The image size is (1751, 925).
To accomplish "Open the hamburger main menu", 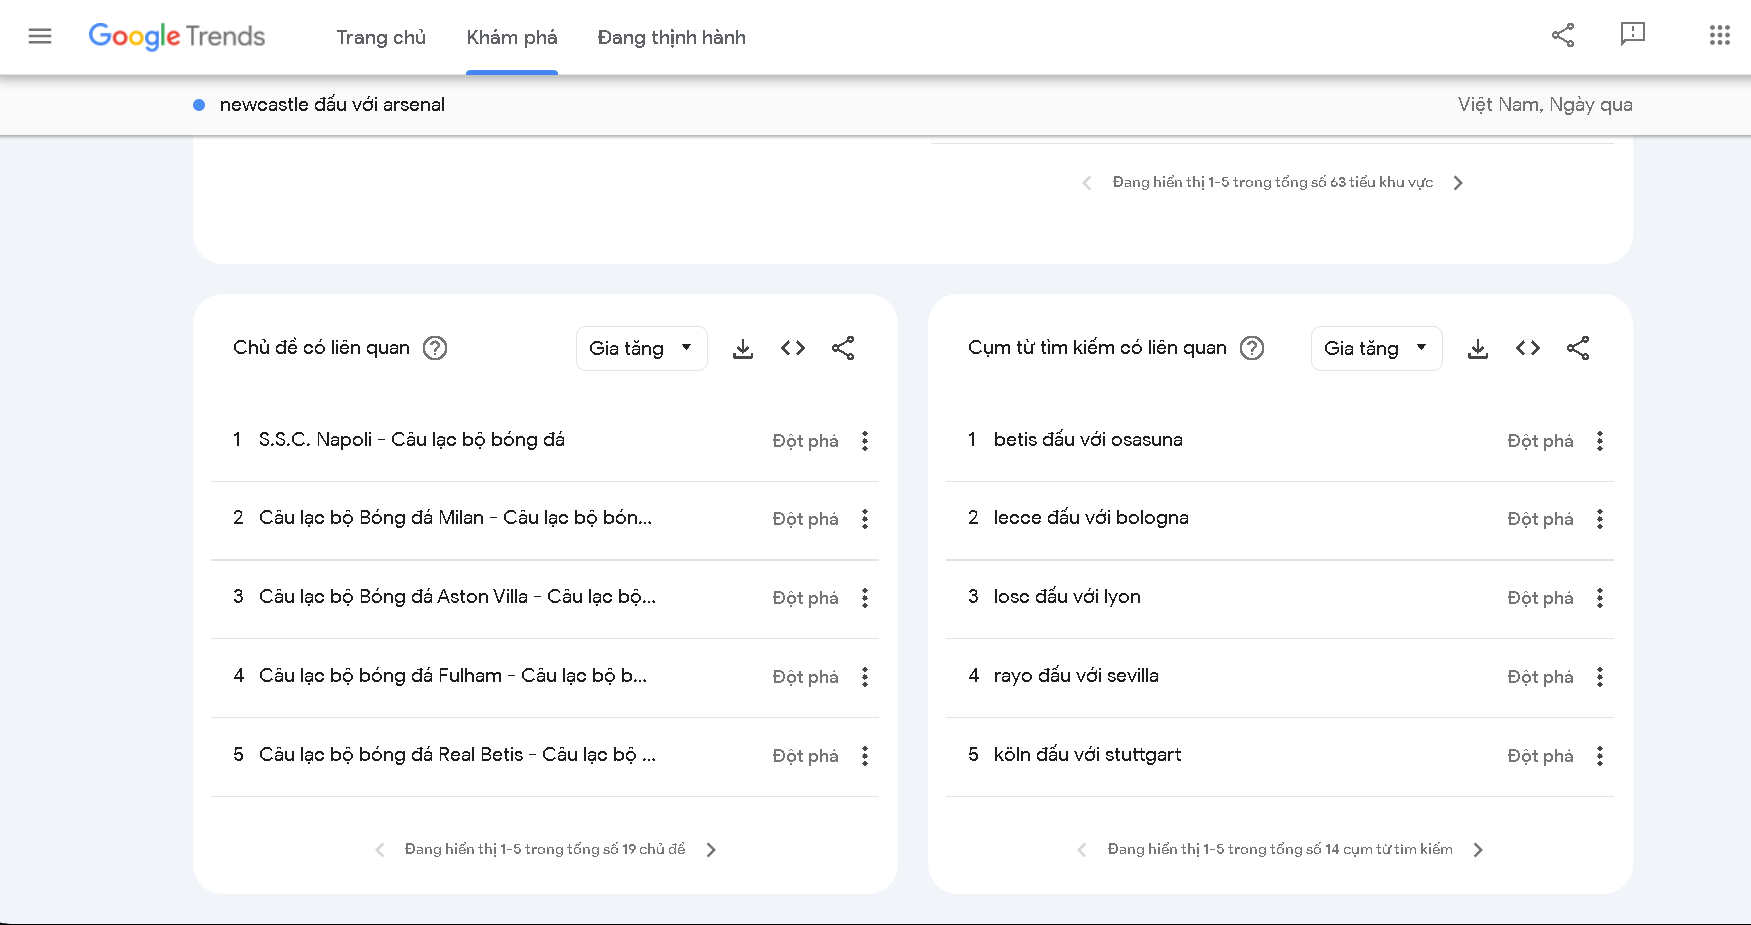I will 40,37.
